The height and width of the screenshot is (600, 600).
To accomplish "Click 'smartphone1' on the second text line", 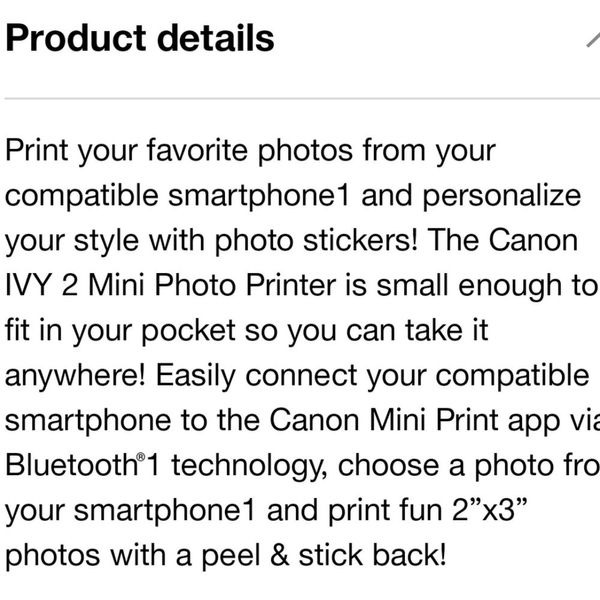I will [259, 196].
